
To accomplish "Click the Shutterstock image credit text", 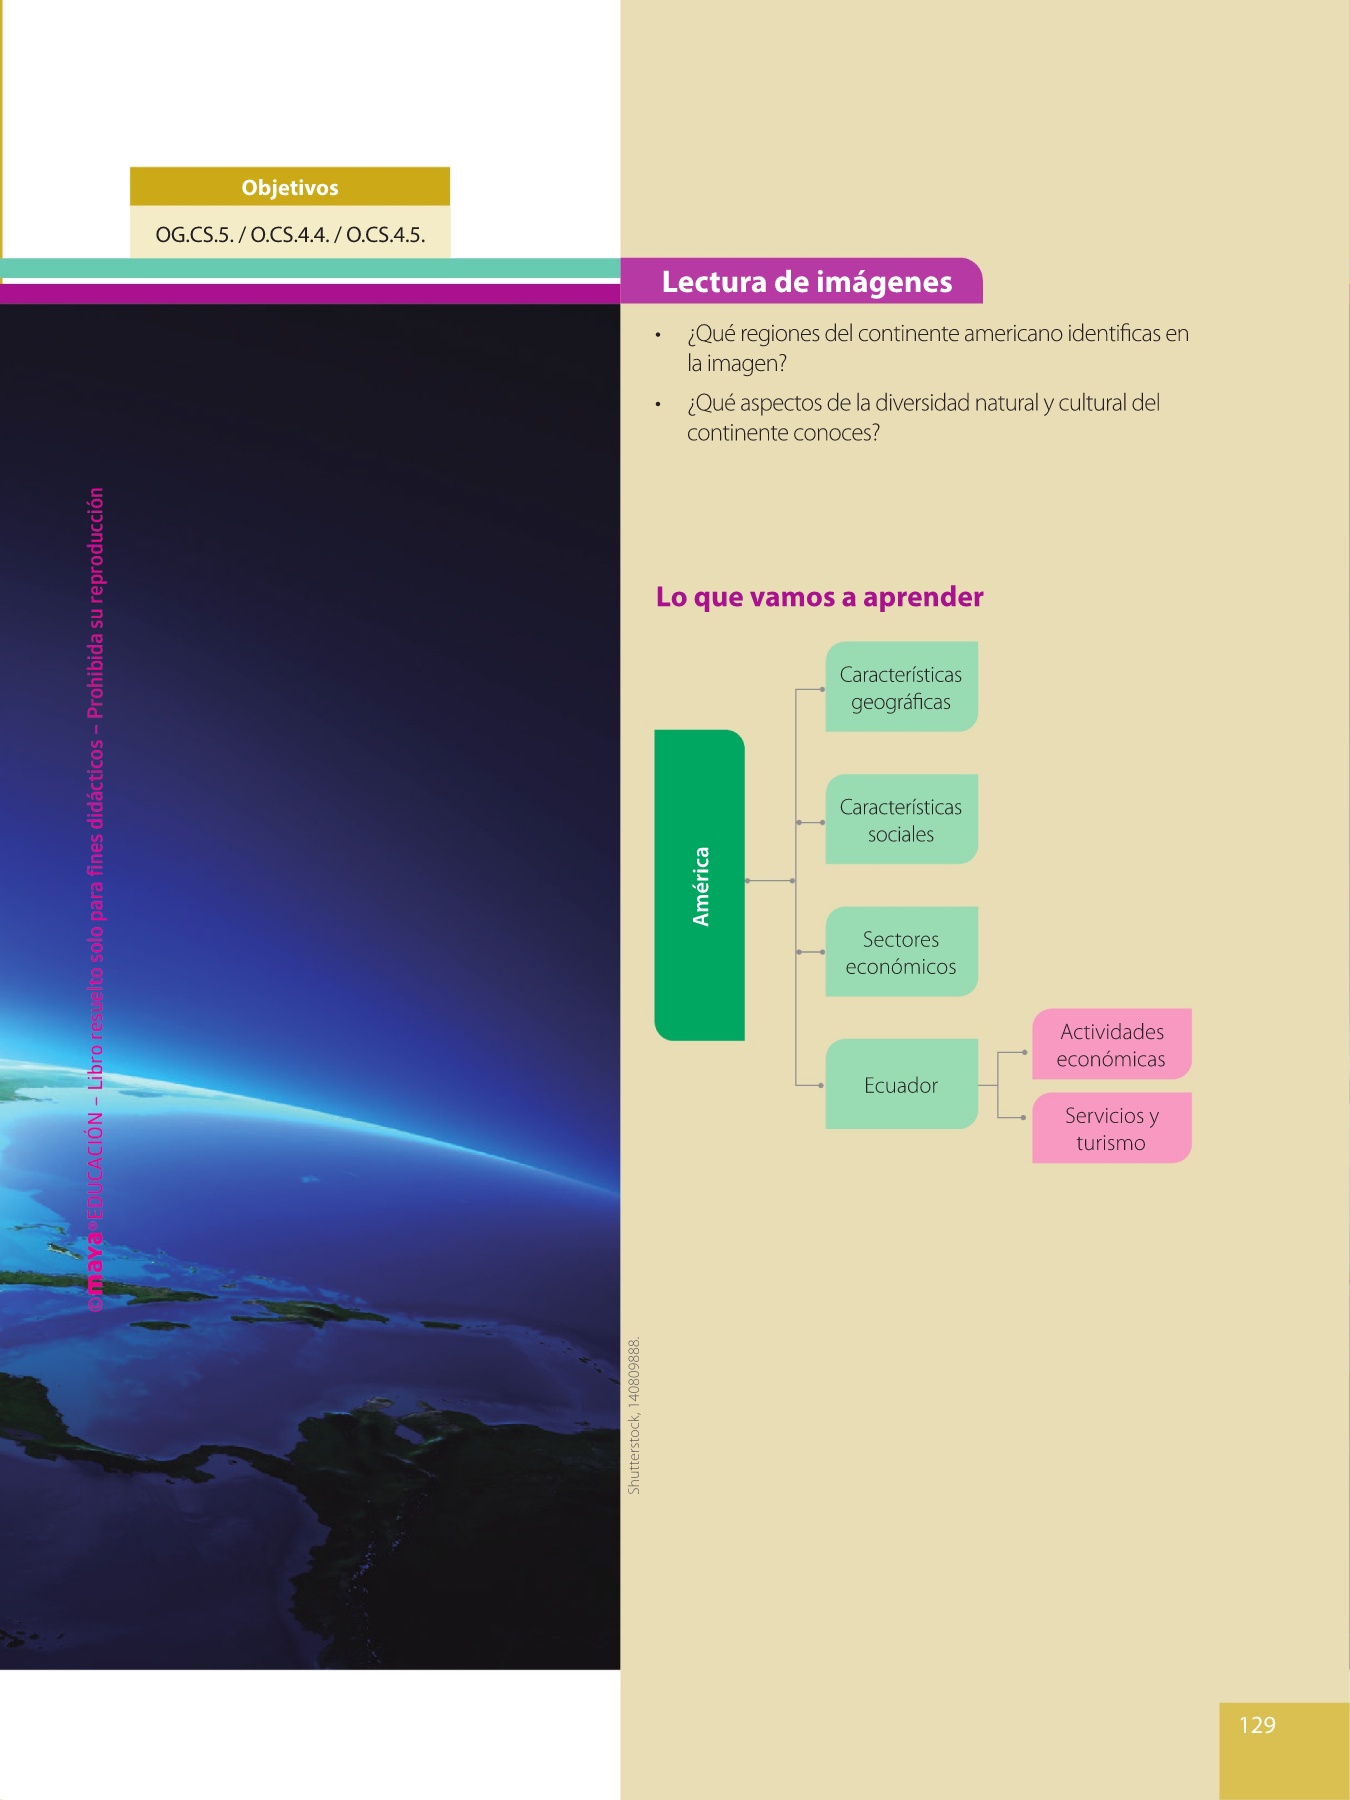I will (634, 1416).
